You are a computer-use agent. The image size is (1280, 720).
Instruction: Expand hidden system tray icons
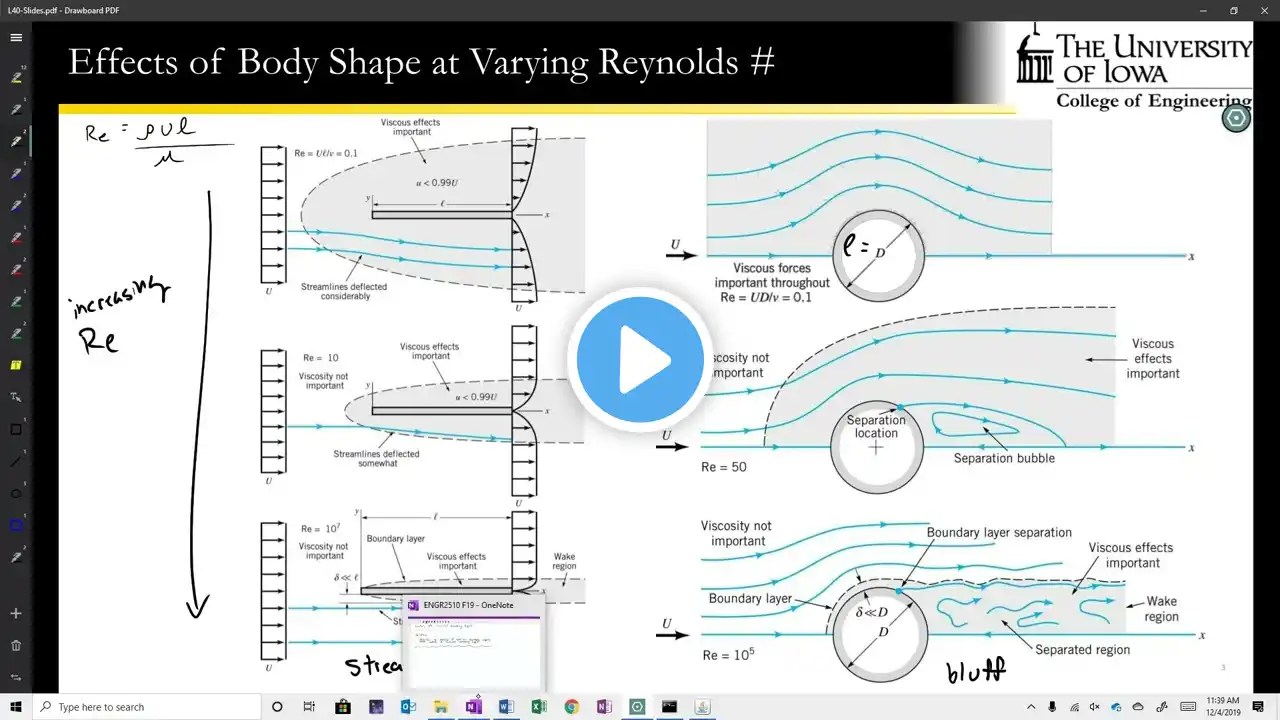click(x=1031, y=707)
